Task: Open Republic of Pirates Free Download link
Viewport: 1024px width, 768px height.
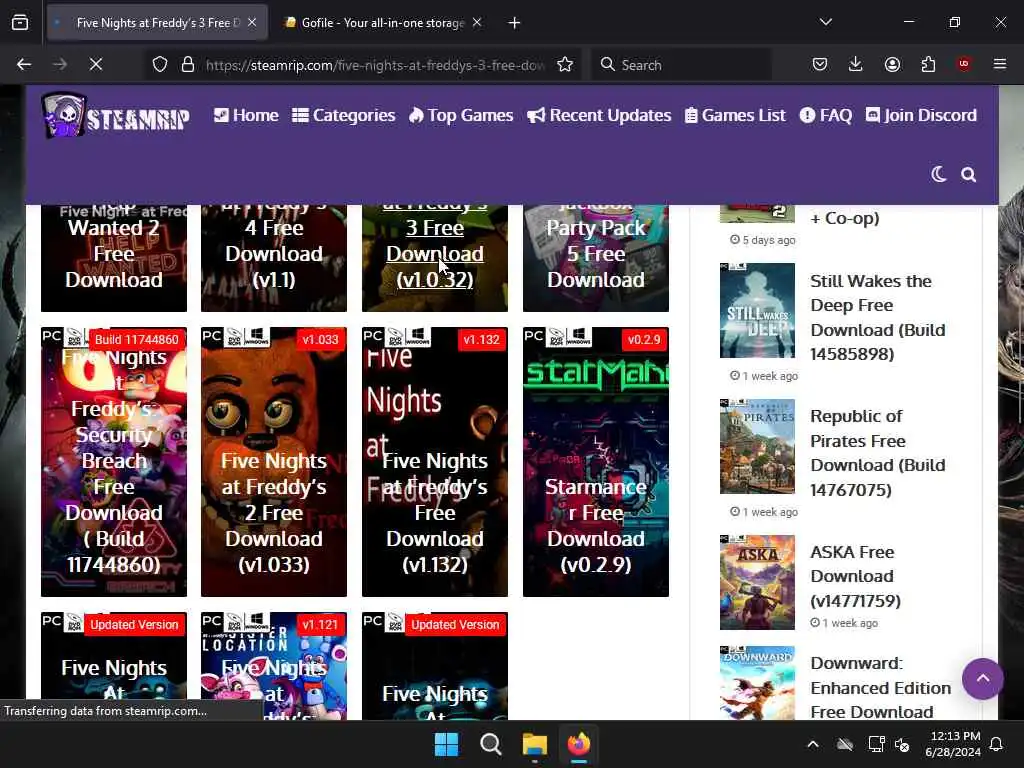Action: tap(878, 453)
